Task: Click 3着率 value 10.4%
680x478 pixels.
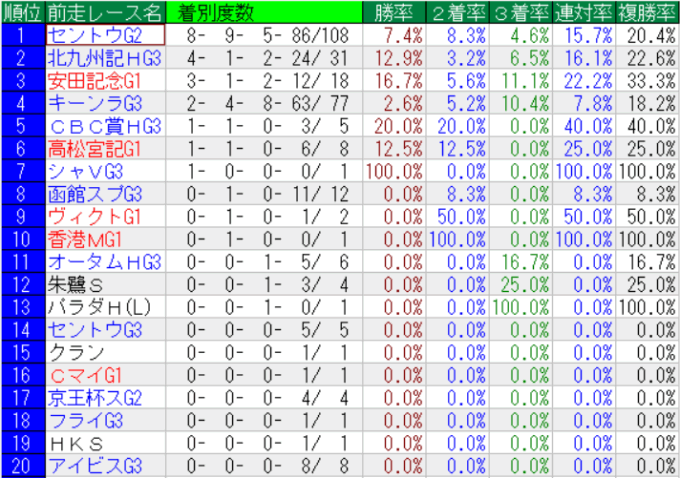Action: (525, 103)
